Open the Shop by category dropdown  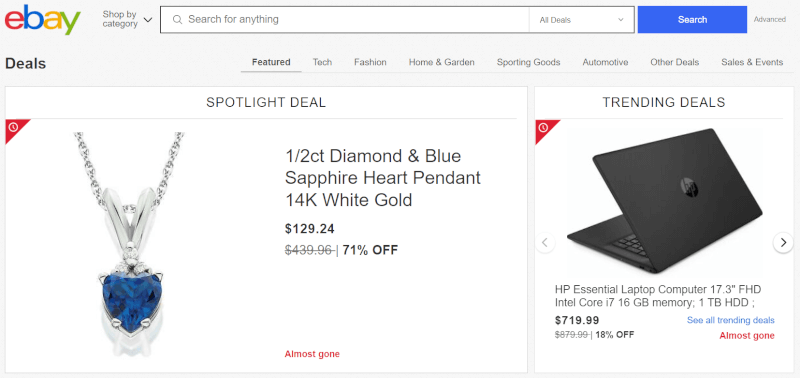coord(127,19)
